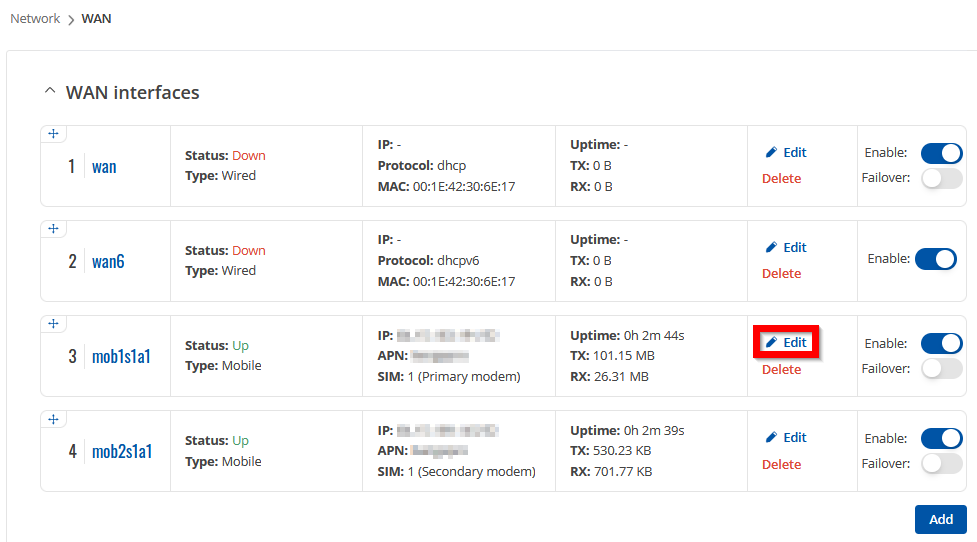
Task: Delete the mob2s1a1 interface
Action: [781, 464]
